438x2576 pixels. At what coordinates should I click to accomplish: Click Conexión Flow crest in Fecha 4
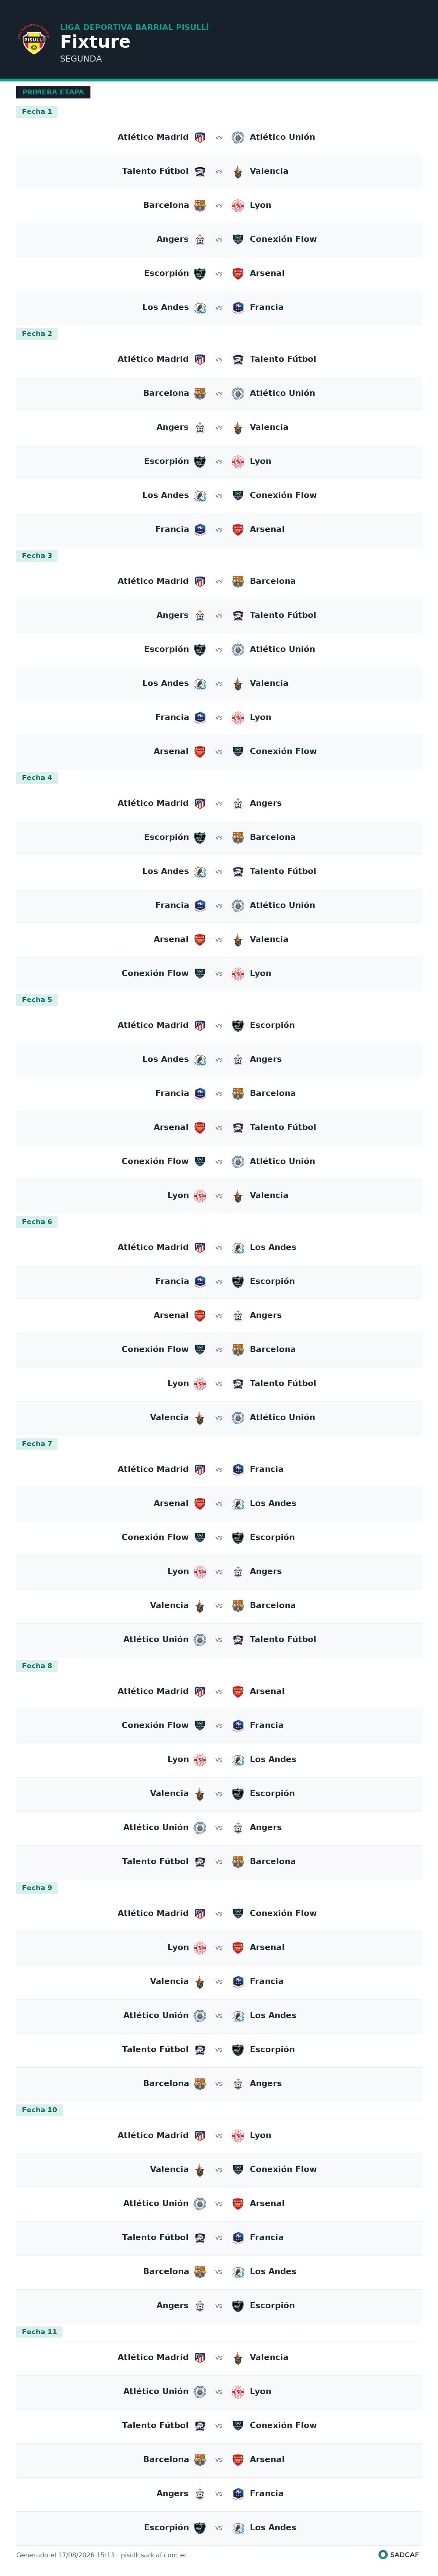[x=200, y=973]
